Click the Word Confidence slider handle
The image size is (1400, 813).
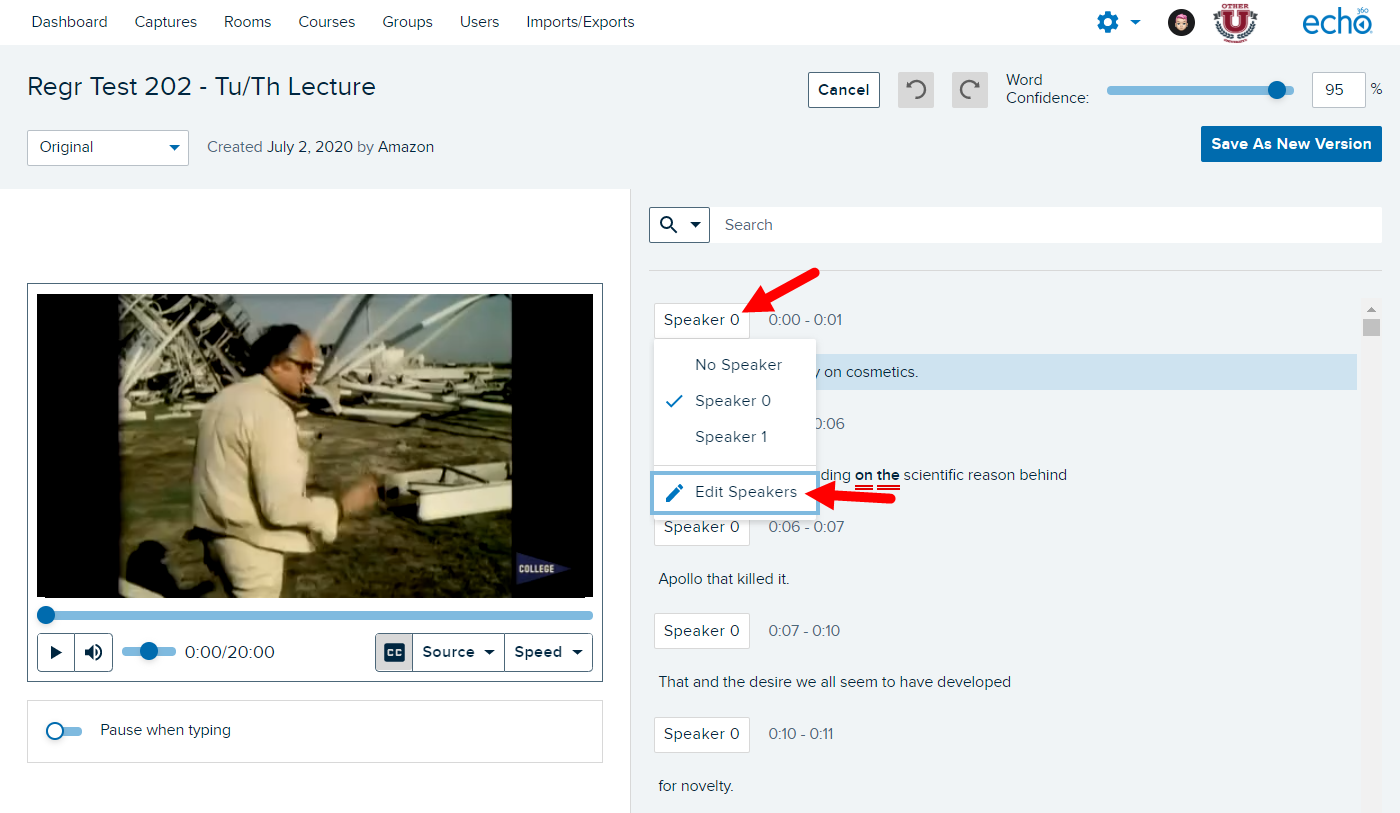tap(1276, 90)
